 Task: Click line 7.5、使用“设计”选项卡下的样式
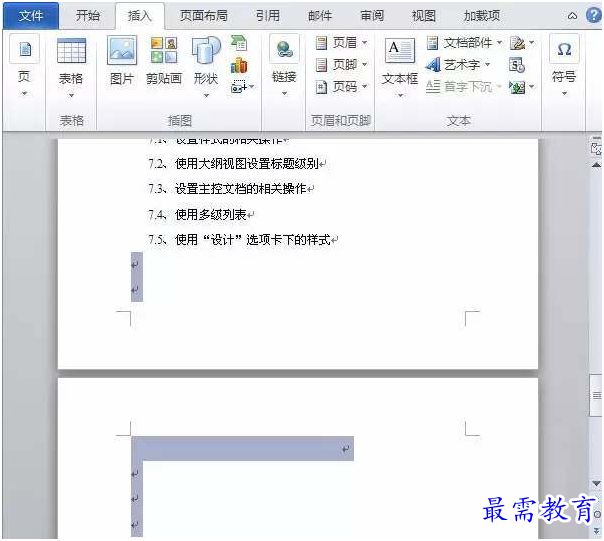click(x=243, y=240)
